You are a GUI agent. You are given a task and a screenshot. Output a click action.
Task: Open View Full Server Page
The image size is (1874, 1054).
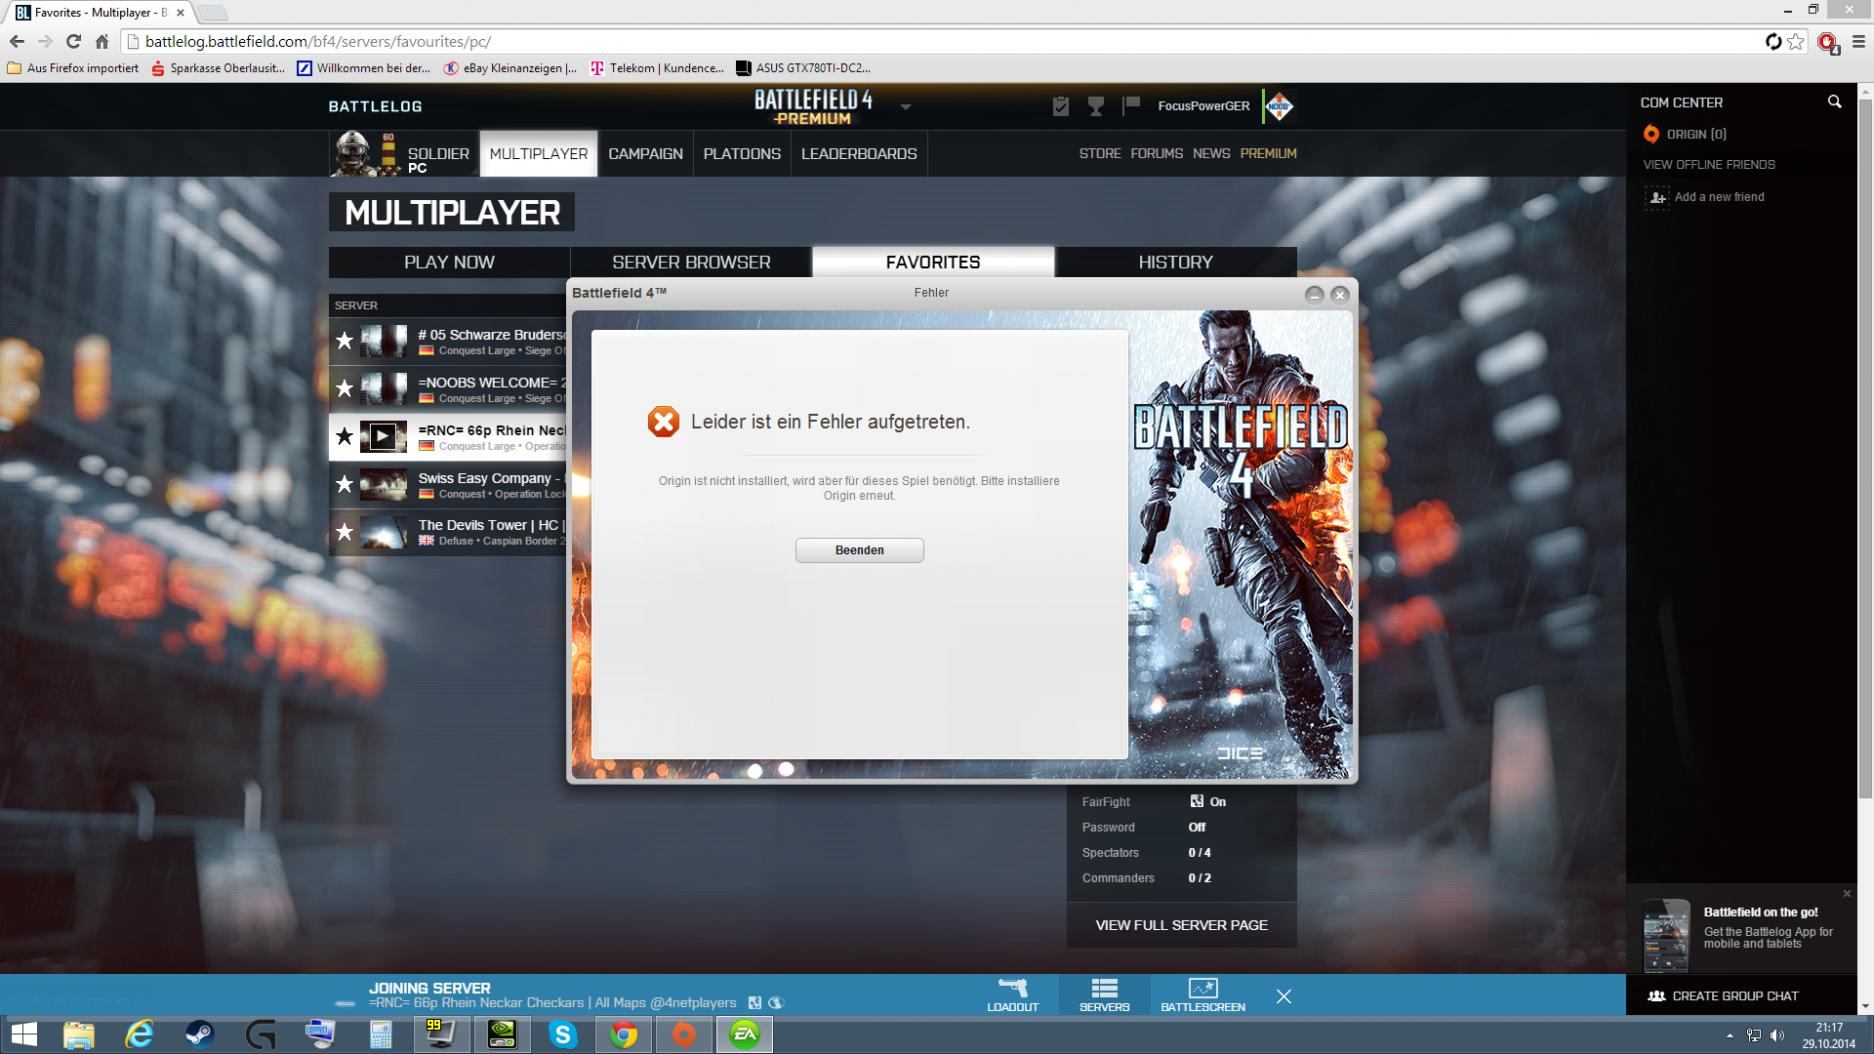(1181, 925)
